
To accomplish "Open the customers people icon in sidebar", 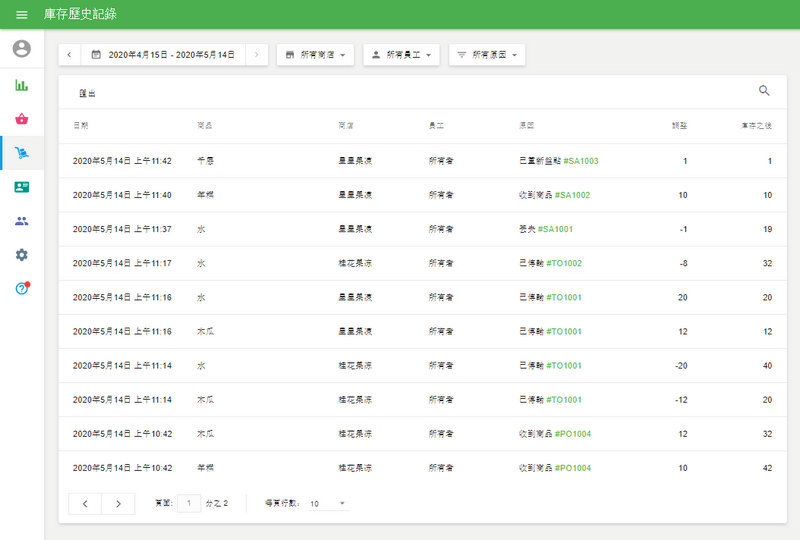I will coord(22,221).
